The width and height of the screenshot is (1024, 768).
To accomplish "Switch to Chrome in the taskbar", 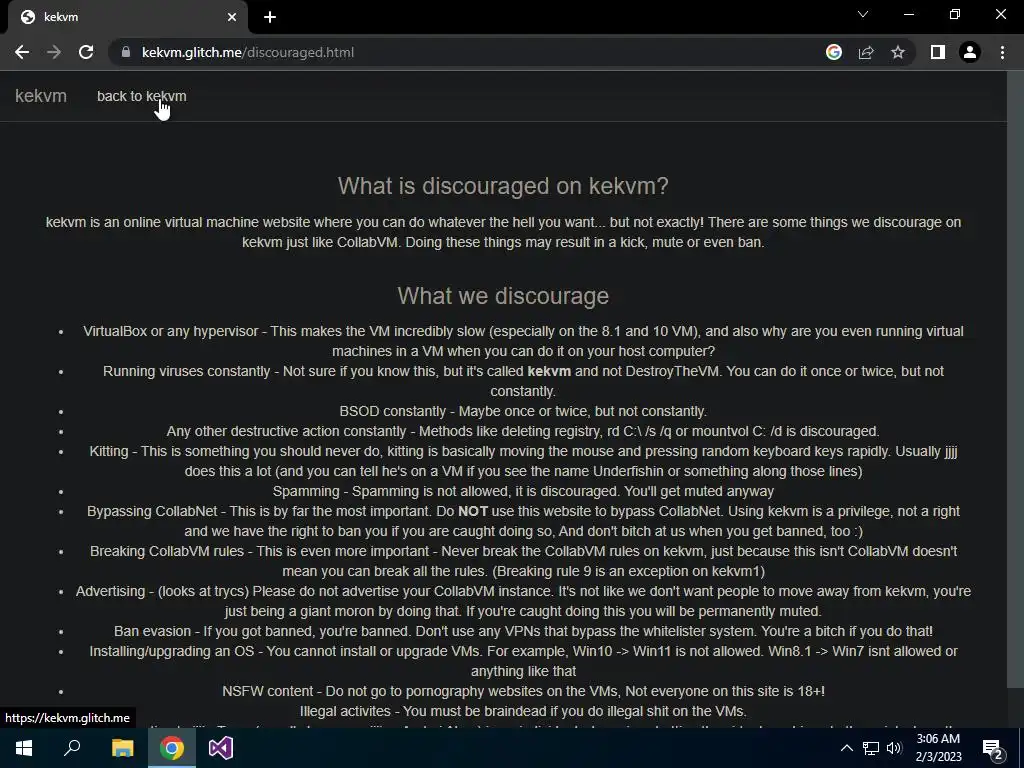I will [172, 748].
